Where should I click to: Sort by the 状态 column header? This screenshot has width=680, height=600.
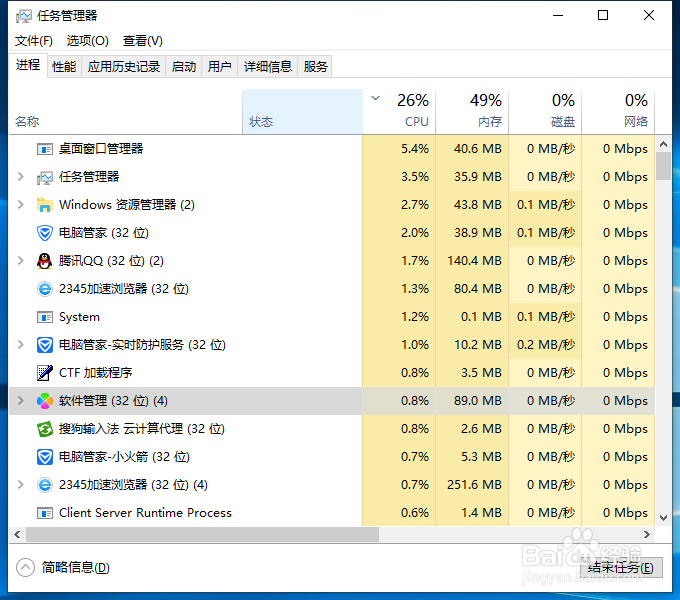tap(303, 112)
